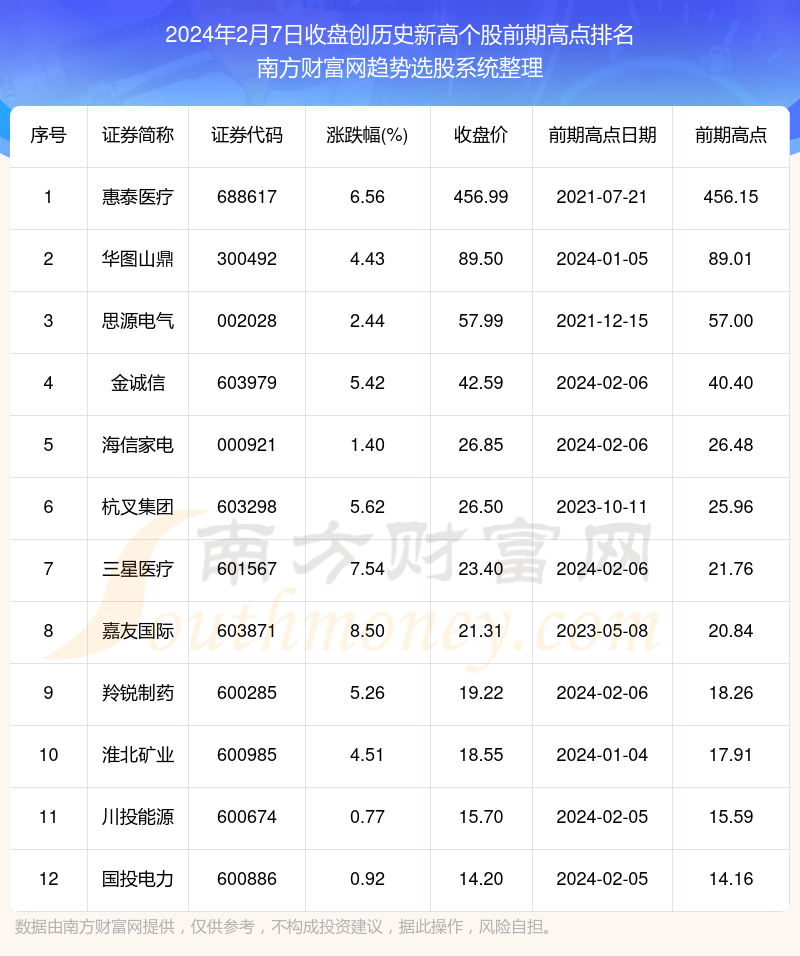Click the 收盘价 column header
800x956 pixels.
click(481, 135)
